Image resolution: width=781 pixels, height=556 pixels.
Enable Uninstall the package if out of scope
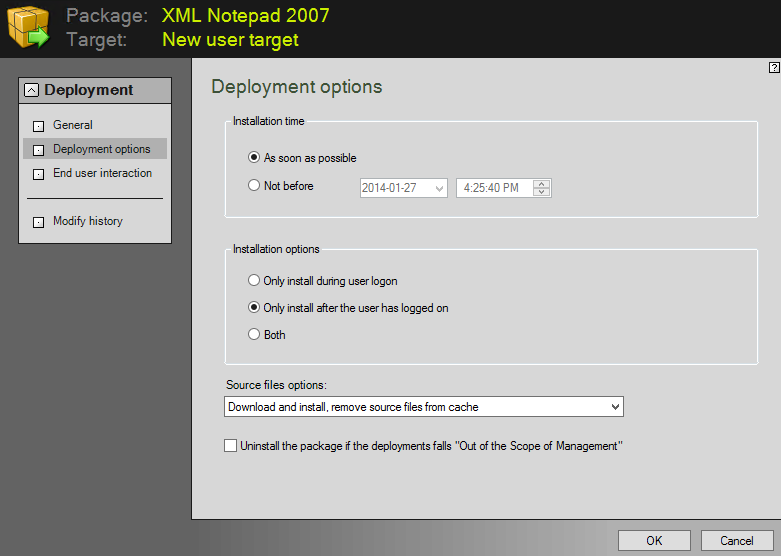(231, 445)
